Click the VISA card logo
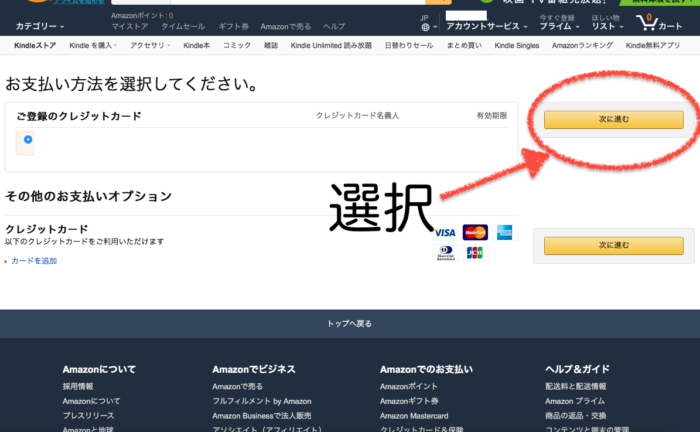Image resolution: width=700 pixels, height=432 pixels. tap(445, 233)
